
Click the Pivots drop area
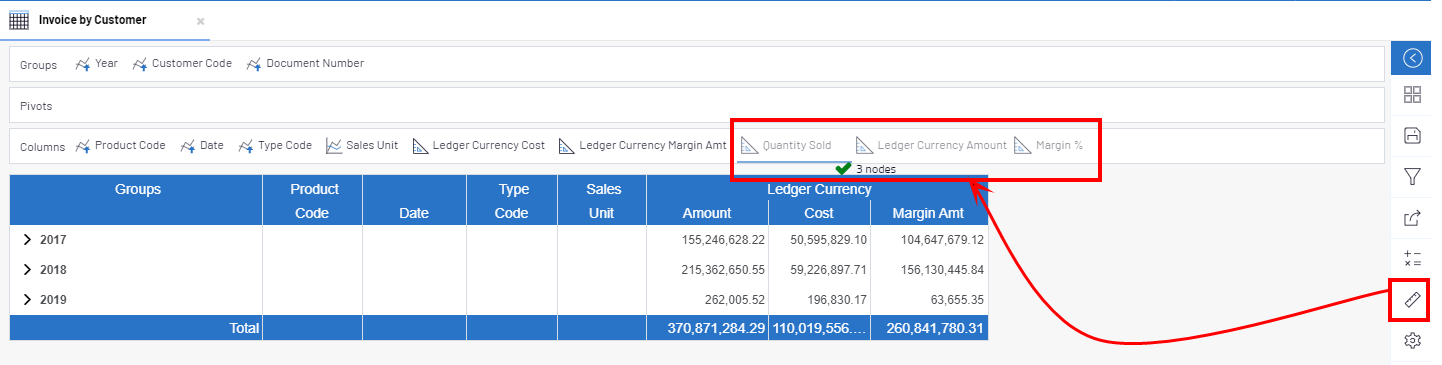(x=697, y=105)
